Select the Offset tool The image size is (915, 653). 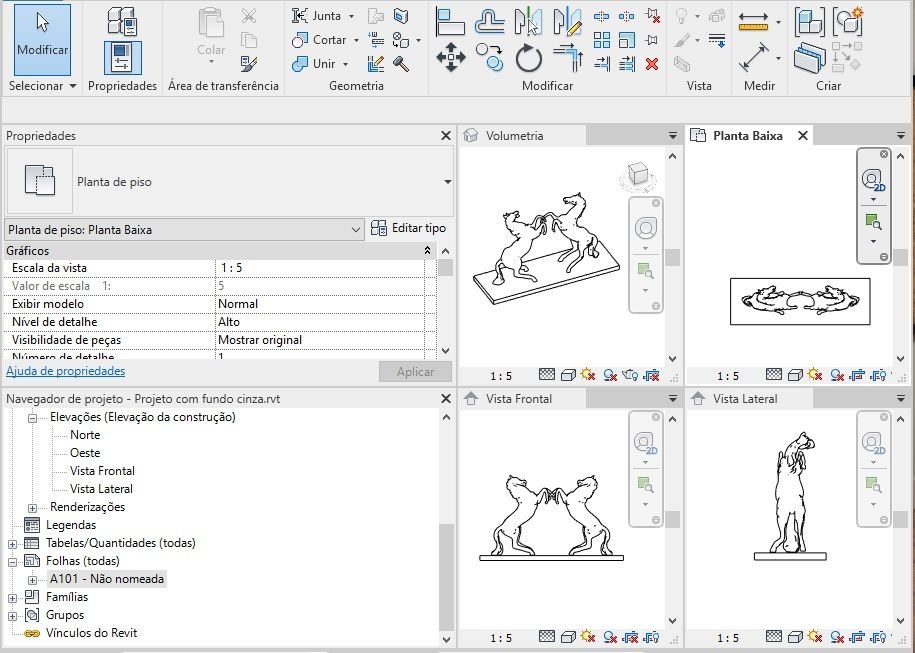coord(490,22)
